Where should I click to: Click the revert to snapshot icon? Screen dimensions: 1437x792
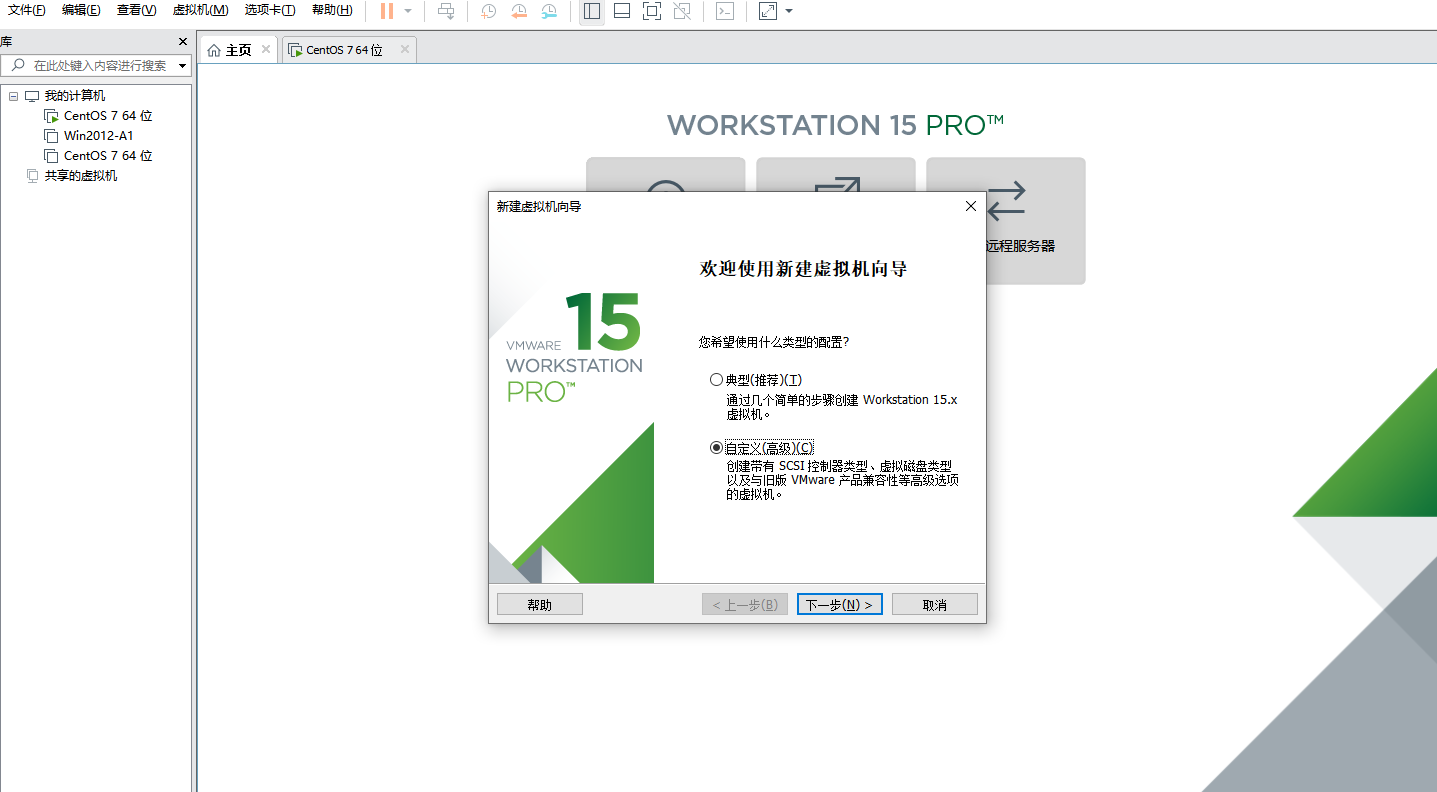click(x=518, y=11)
